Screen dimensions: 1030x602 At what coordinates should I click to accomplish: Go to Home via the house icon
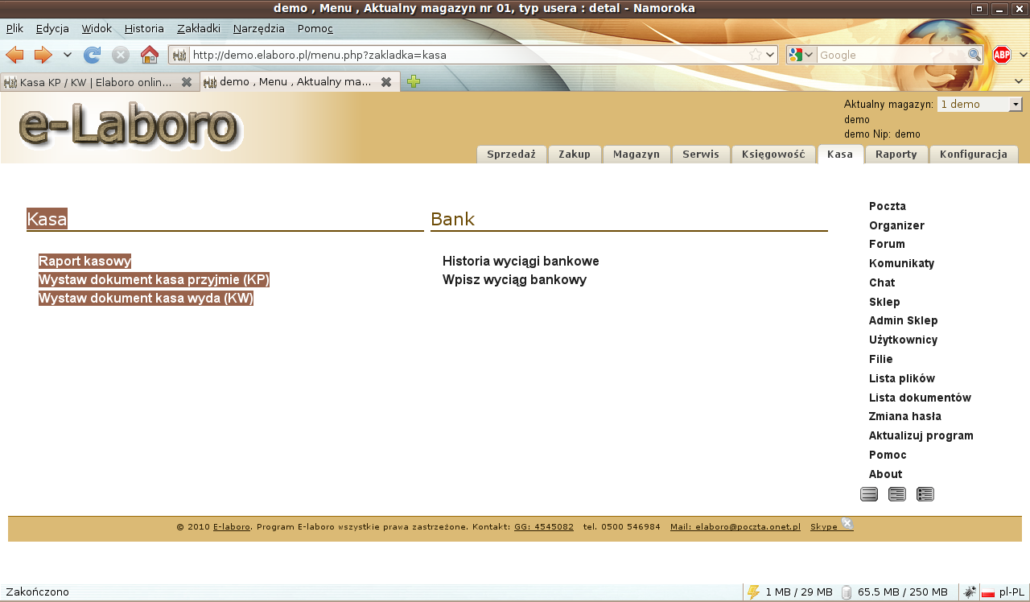tap(149, 55)
